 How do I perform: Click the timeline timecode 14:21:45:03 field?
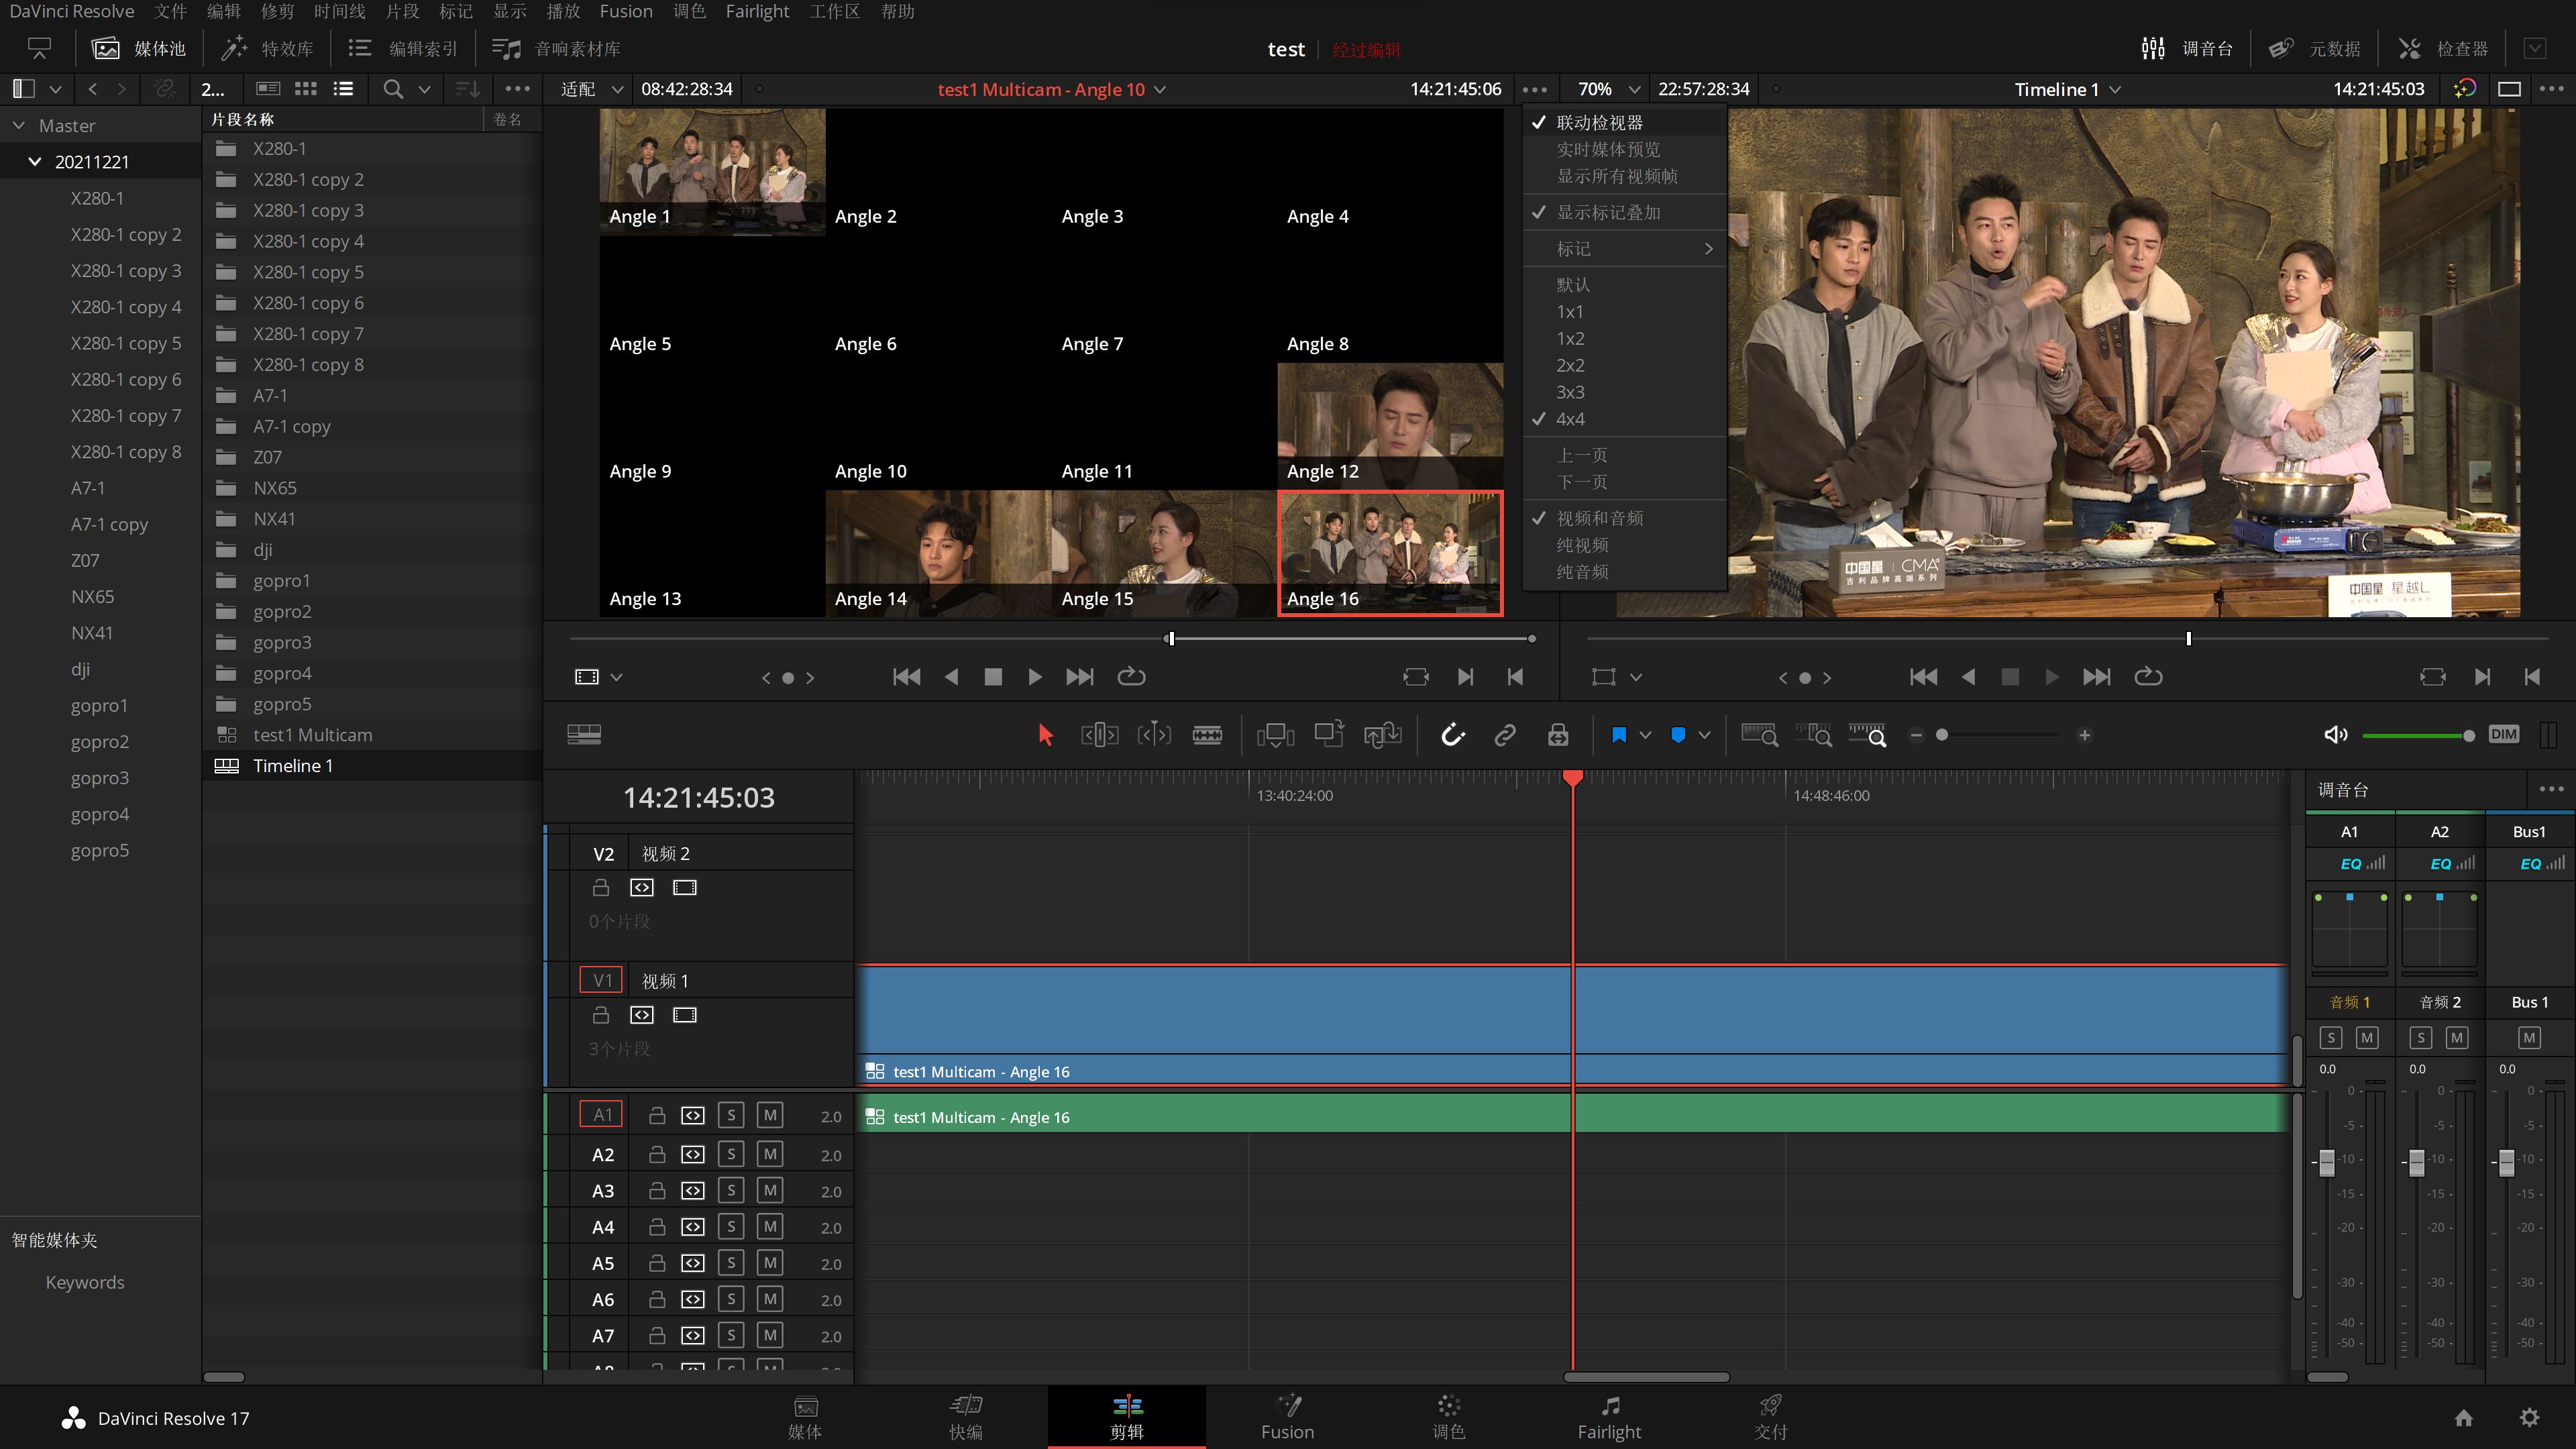[x=699, y=797]
